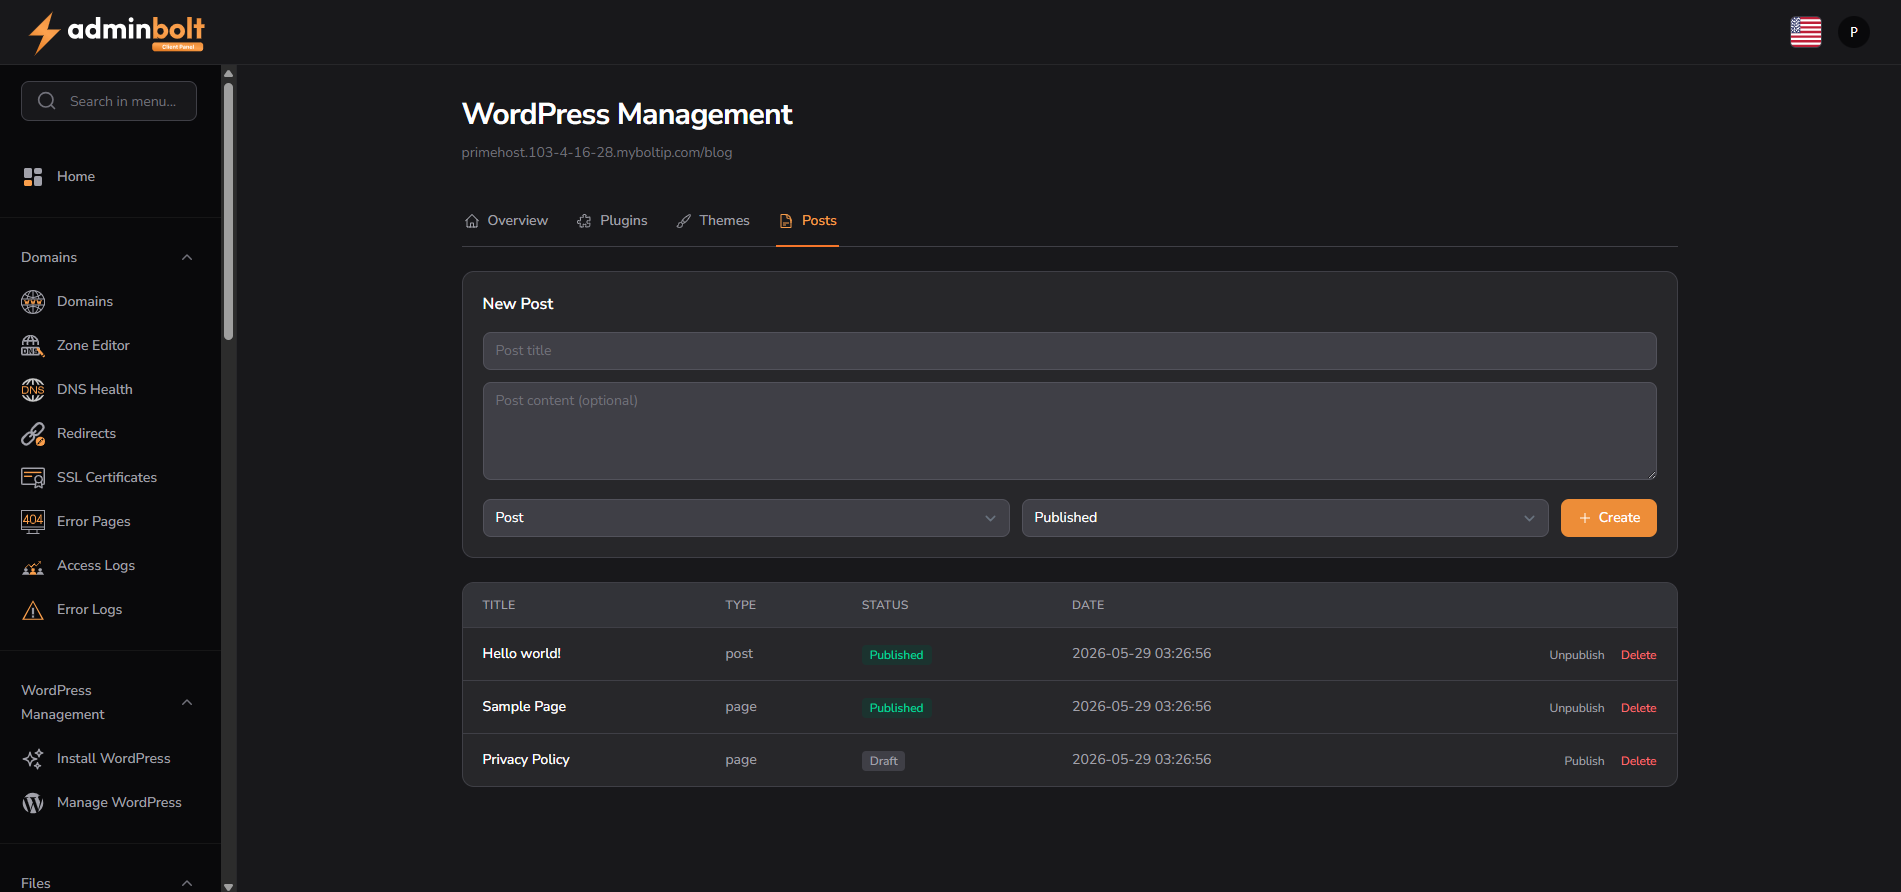The image size is (1901, 892).
Task: Click the Manage WordPress logo icon
Action: (x=33, y=803)
